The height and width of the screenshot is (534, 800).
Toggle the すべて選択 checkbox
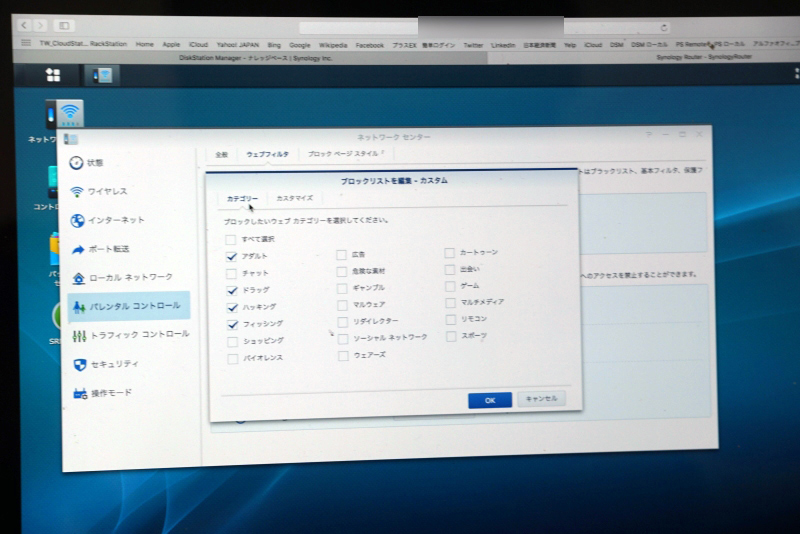tap(231, 239)
